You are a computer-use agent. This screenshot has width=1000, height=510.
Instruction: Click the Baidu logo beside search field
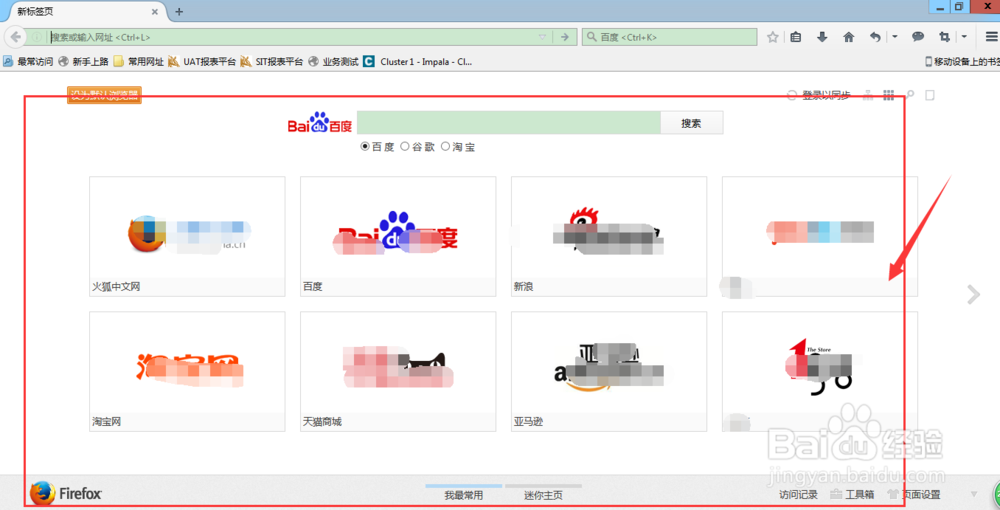320,122
